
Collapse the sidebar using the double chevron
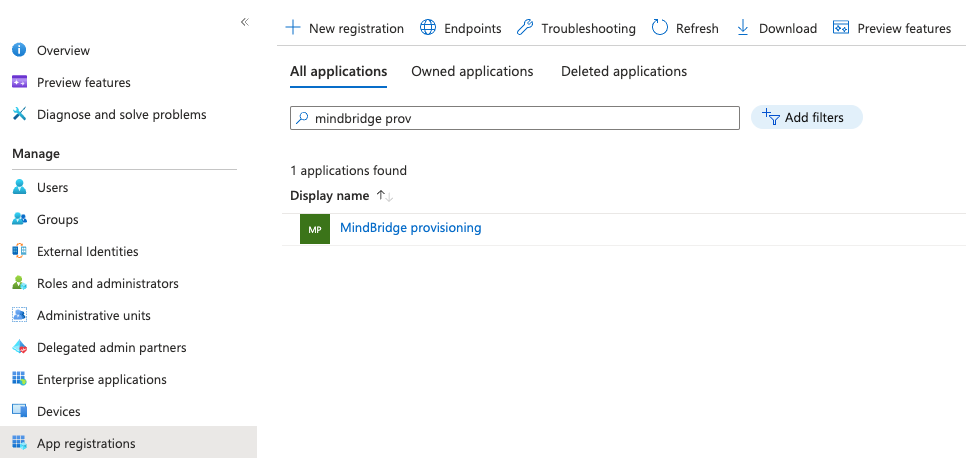pos(244,22)
